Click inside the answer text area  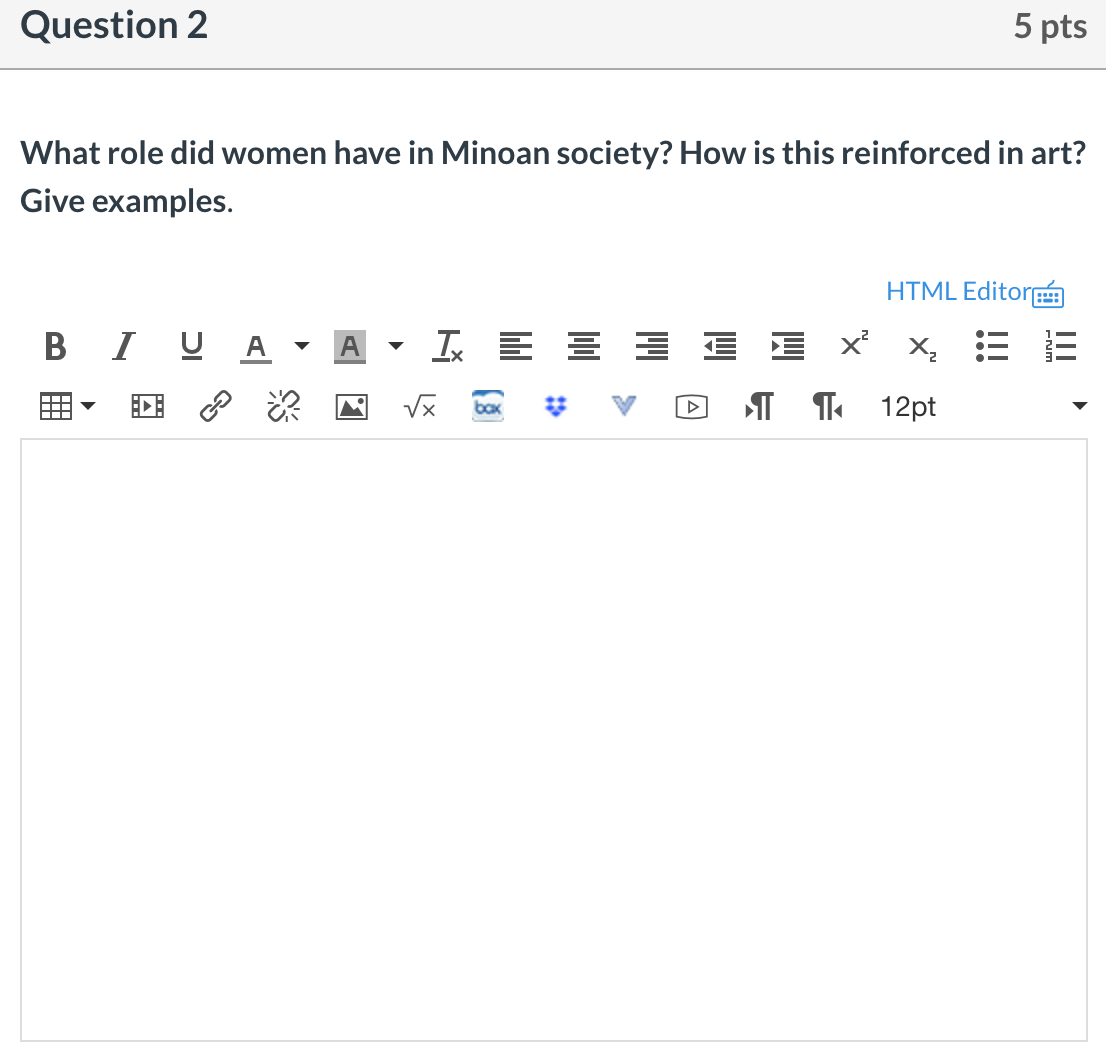(553, 740)
